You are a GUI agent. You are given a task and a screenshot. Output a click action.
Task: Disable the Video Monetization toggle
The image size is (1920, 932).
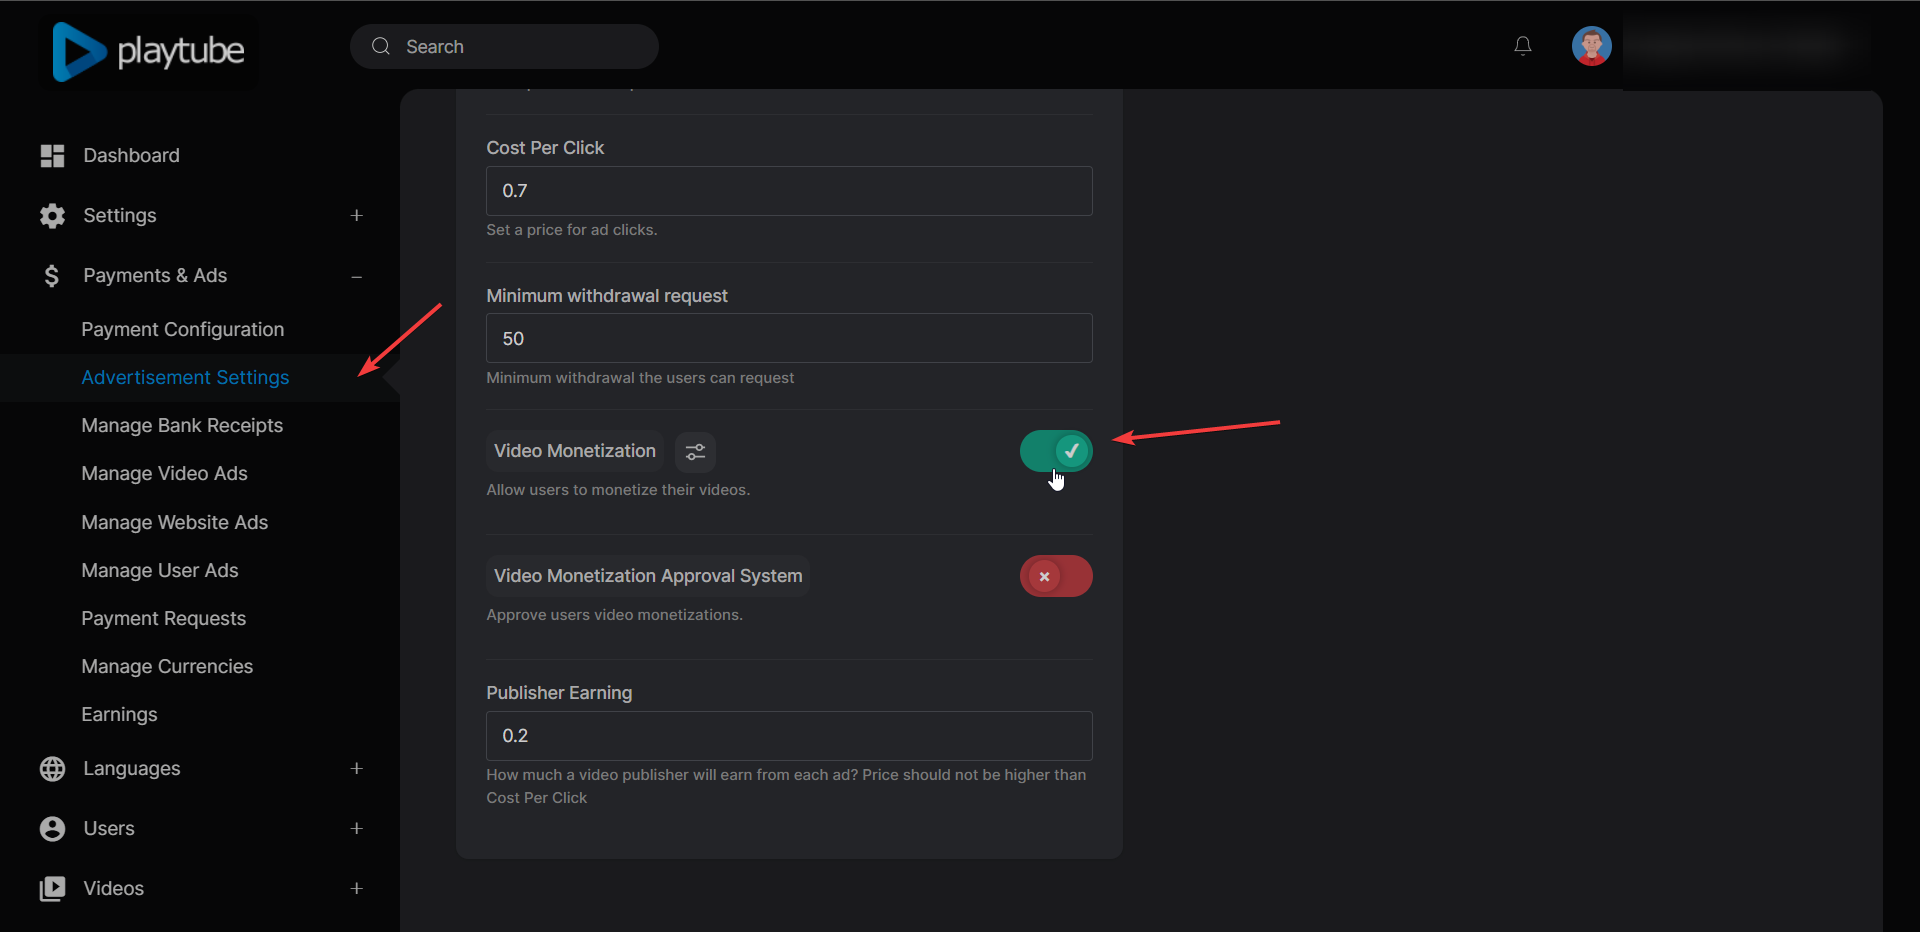[1055, 451]
